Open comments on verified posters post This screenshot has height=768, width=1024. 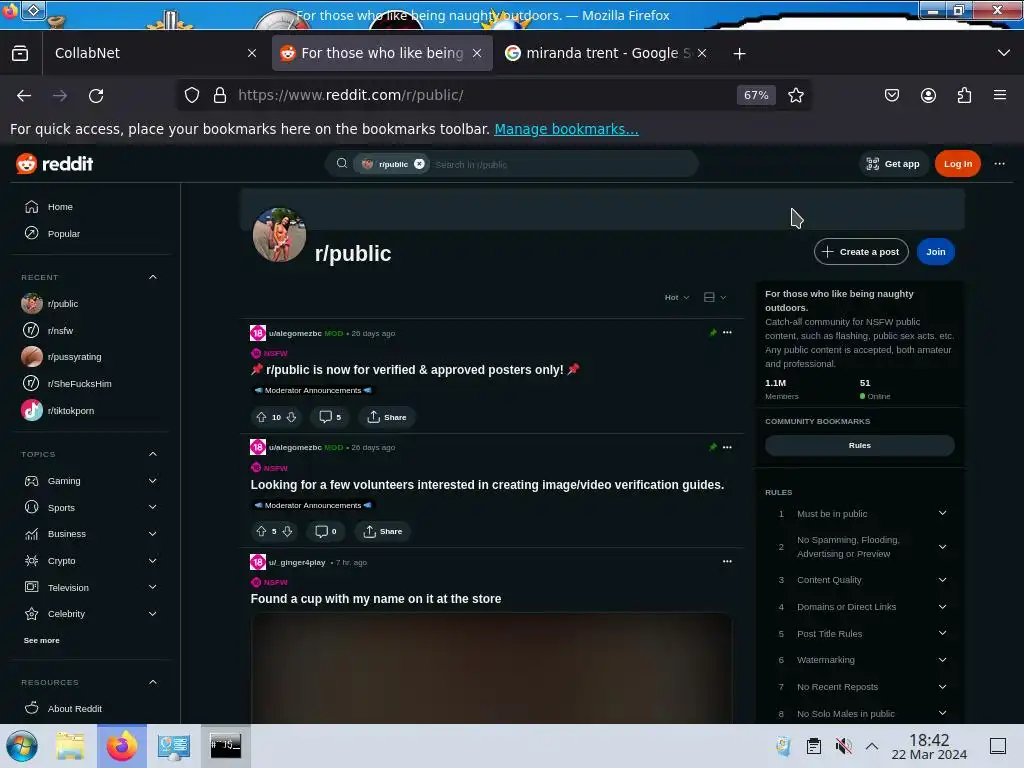(x=330, y=417)
